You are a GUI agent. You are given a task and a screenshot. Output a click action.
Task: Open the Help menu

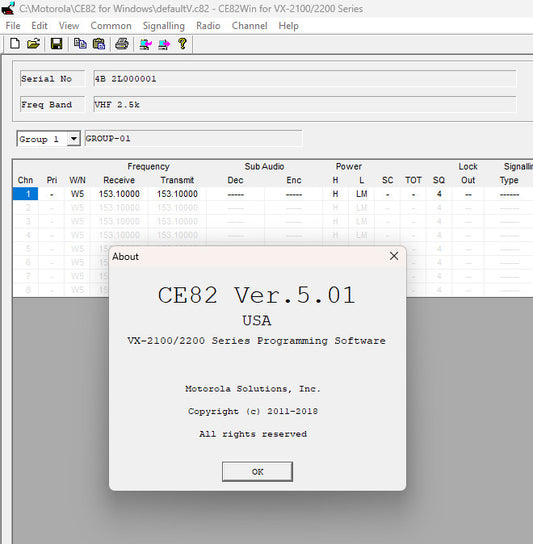[x=288, y=26]
